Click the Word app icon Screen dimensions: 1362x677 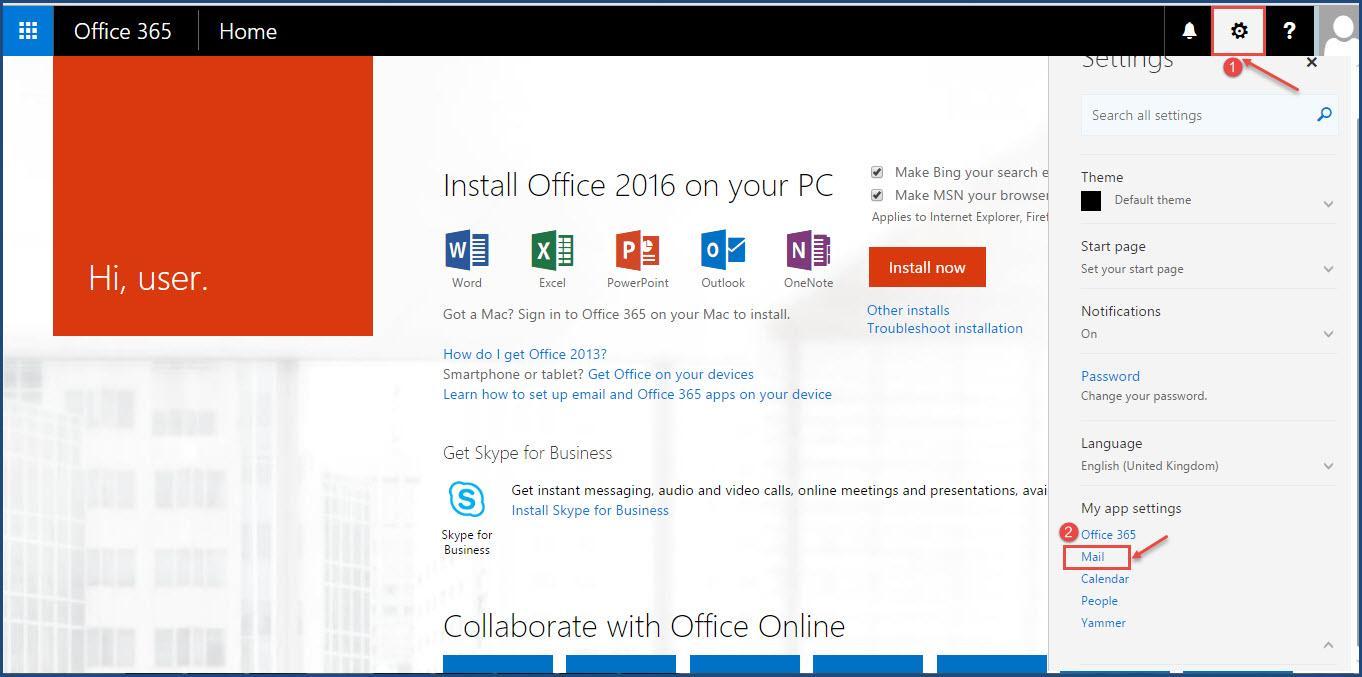pyautogui.click(x=467, y=250)
